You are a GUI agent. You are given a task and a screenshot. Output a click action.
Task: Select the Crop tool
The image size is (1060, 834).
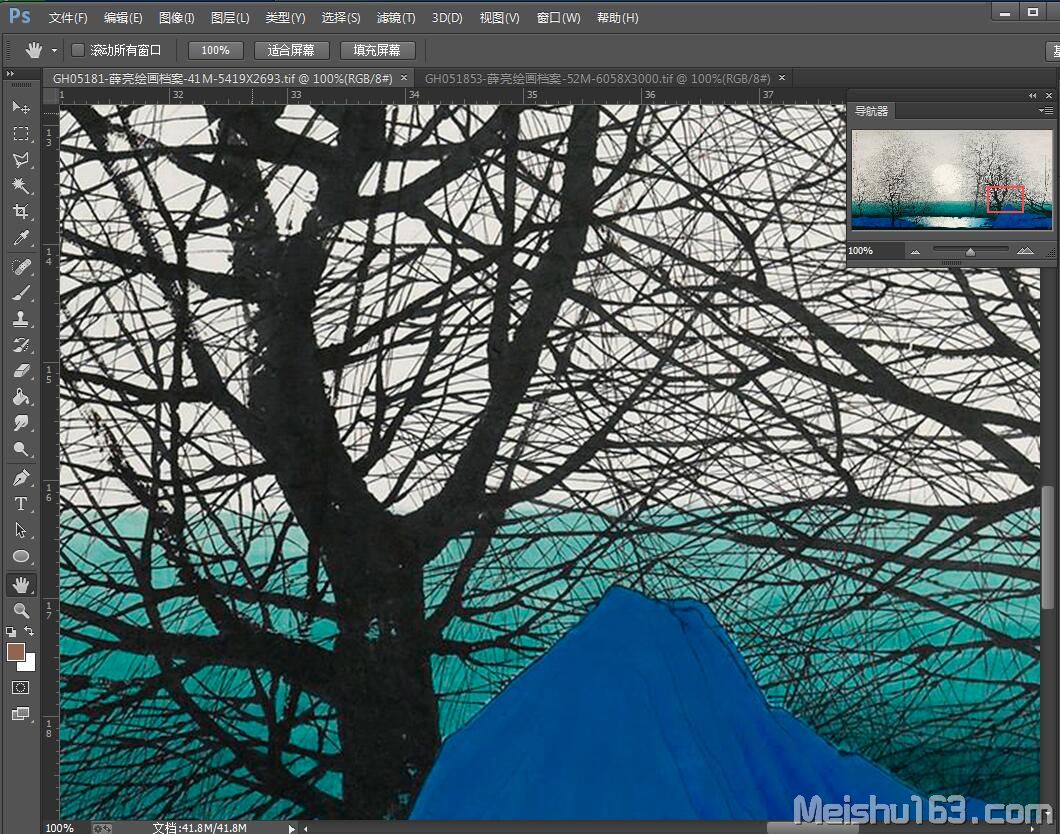(x=21, y=212)
